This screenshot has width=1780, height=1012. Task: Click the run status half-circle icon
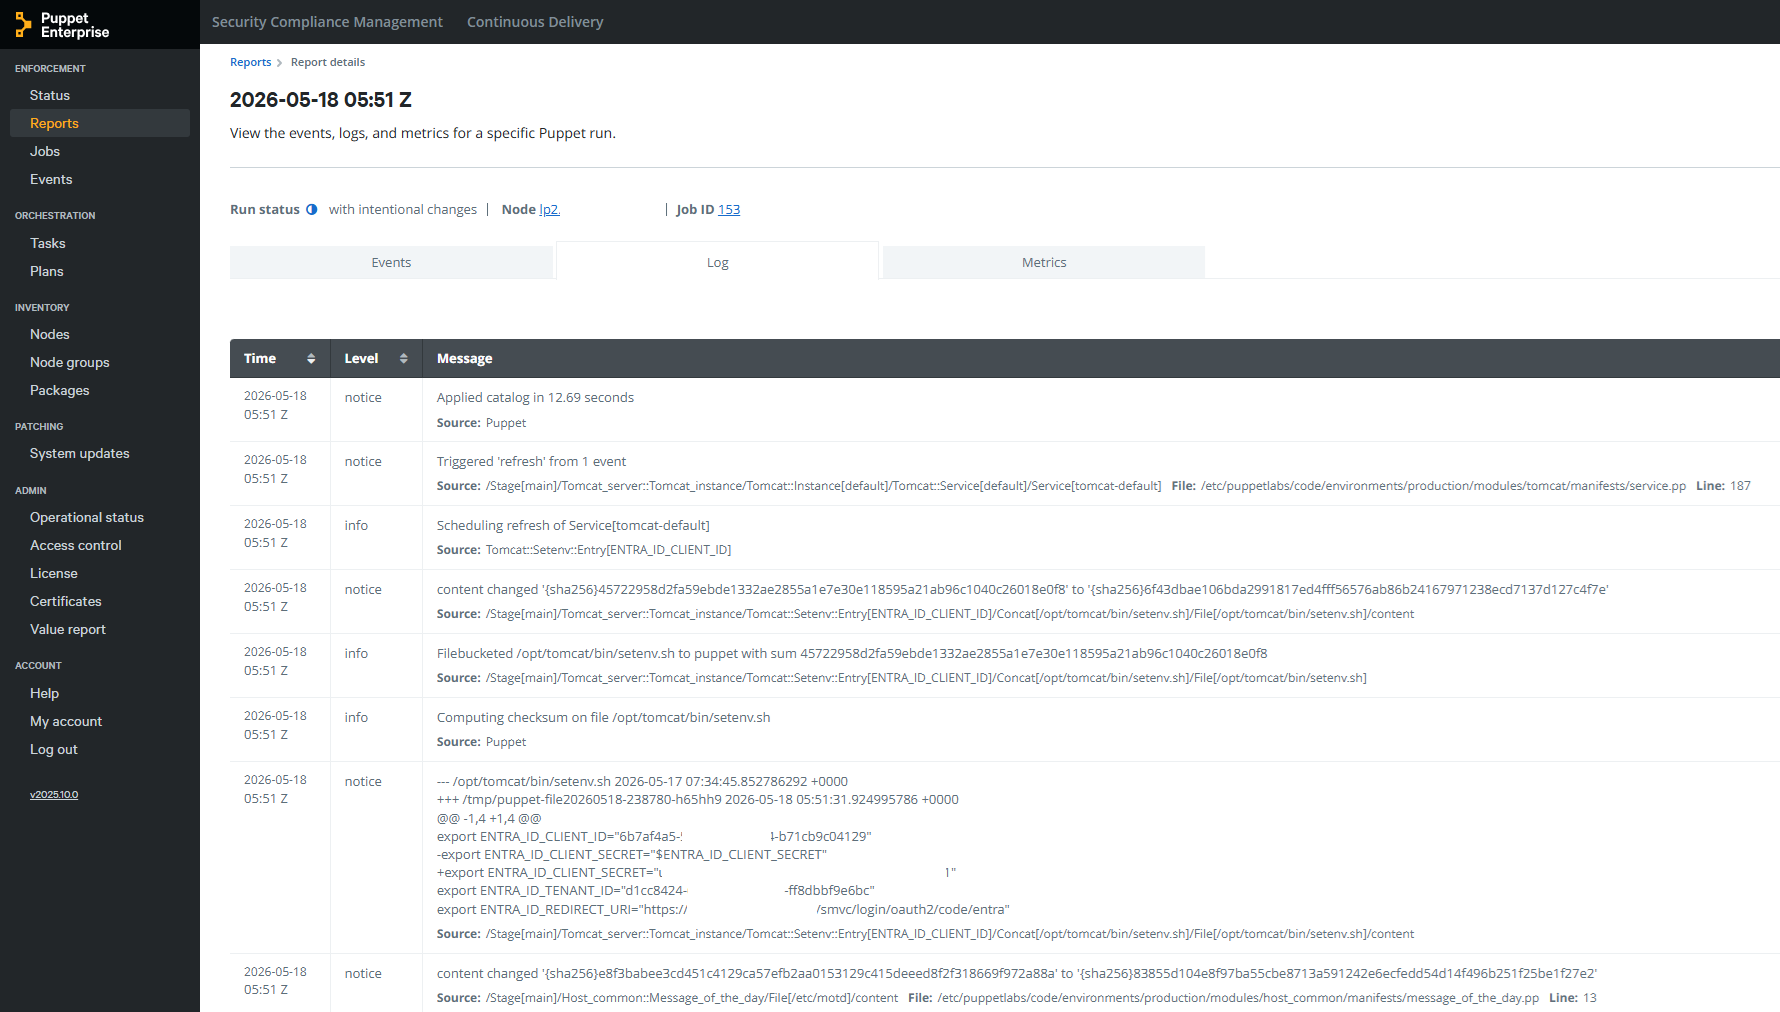click(x=312, y=210)
